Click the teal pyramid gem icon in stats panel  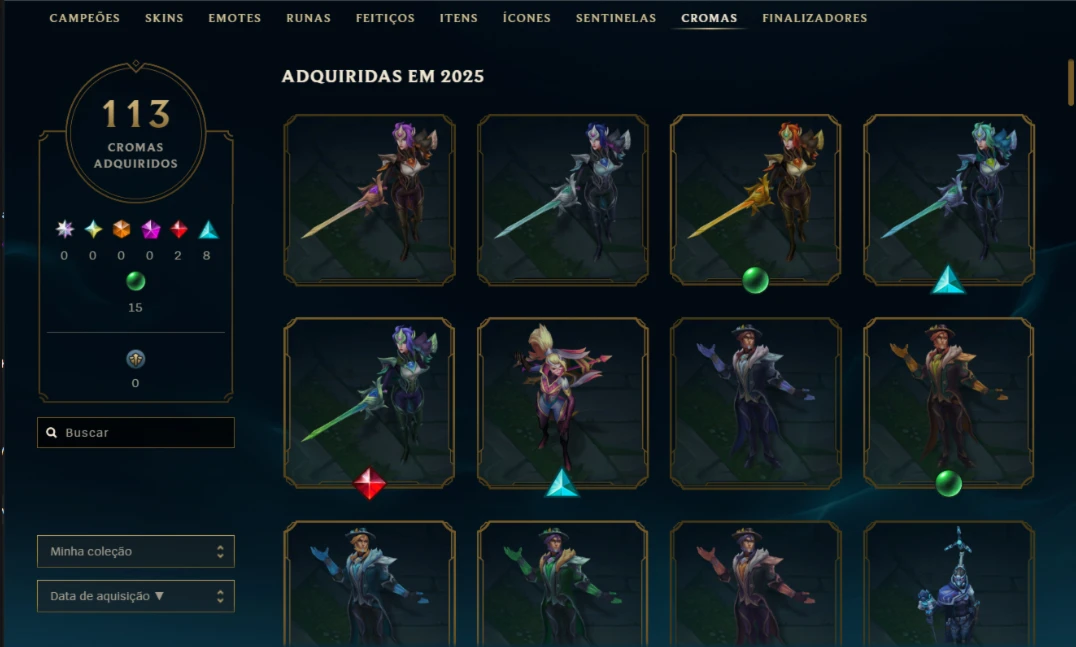209,229
